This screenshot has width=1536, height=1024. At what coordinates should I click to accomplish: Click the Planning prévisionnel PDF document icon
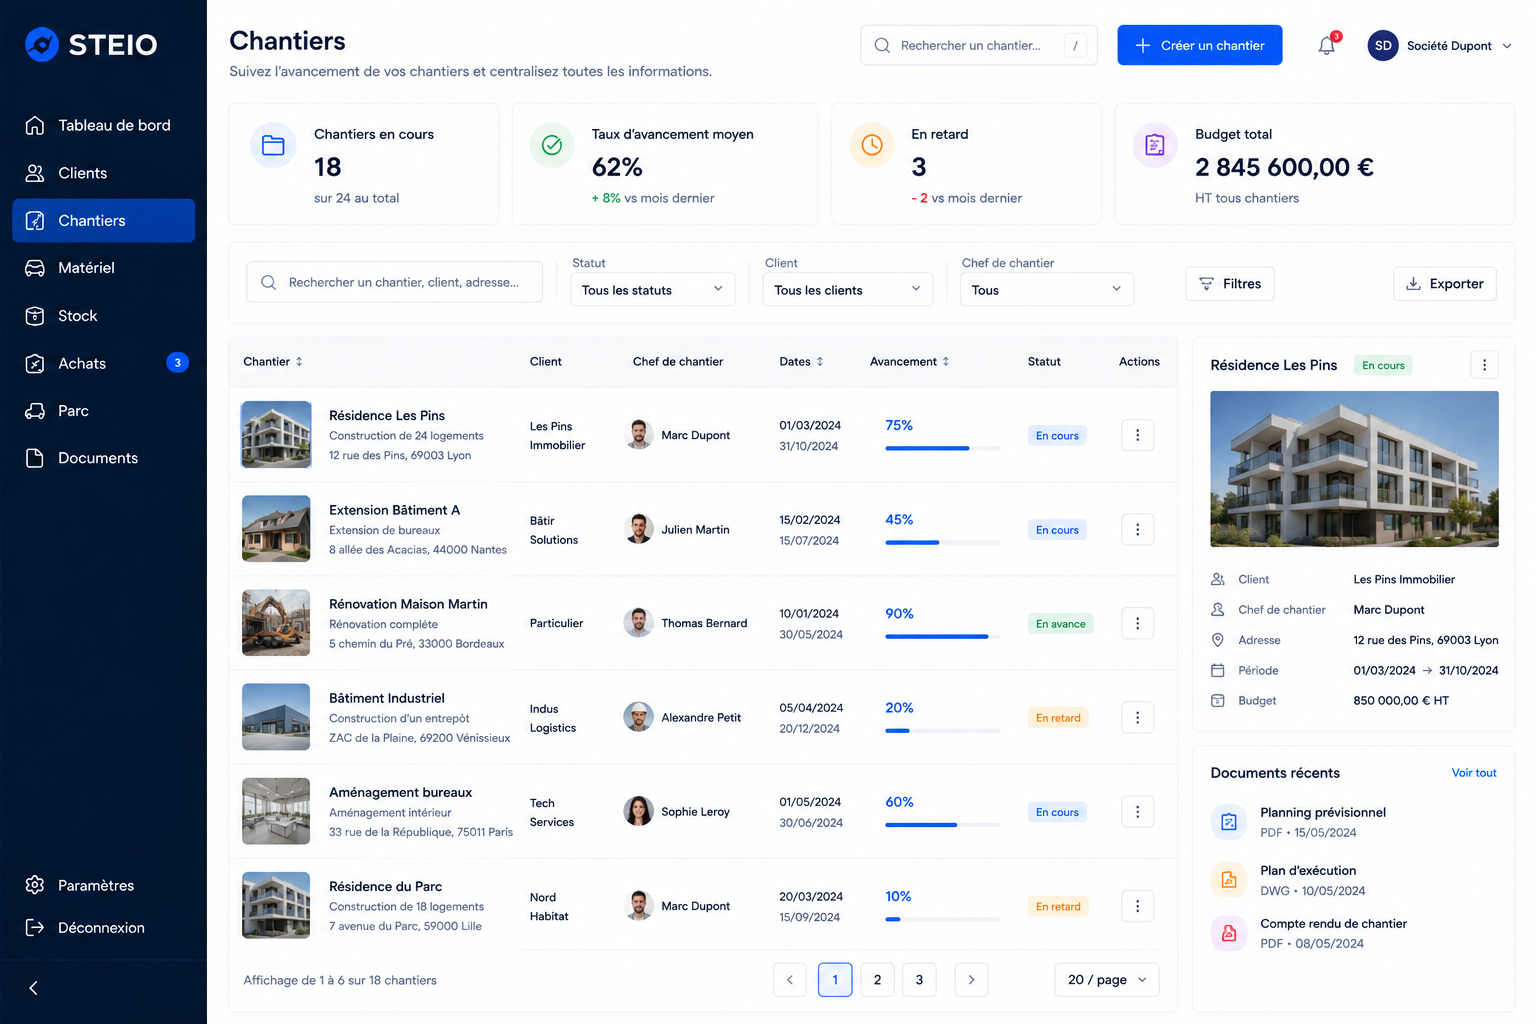(1229, 822)
